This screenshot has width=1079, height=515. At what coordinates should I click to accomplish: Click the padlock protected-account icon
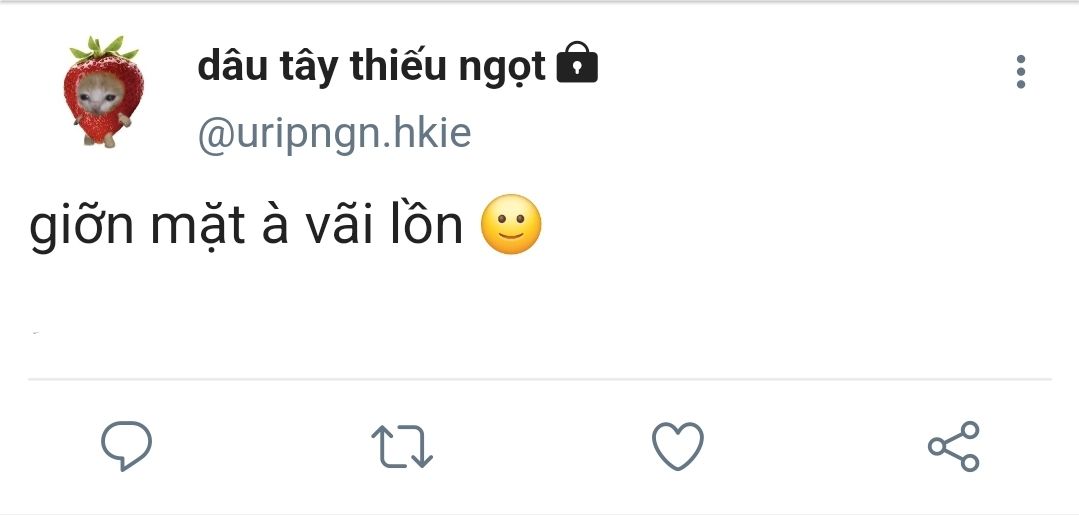(576, 65)
